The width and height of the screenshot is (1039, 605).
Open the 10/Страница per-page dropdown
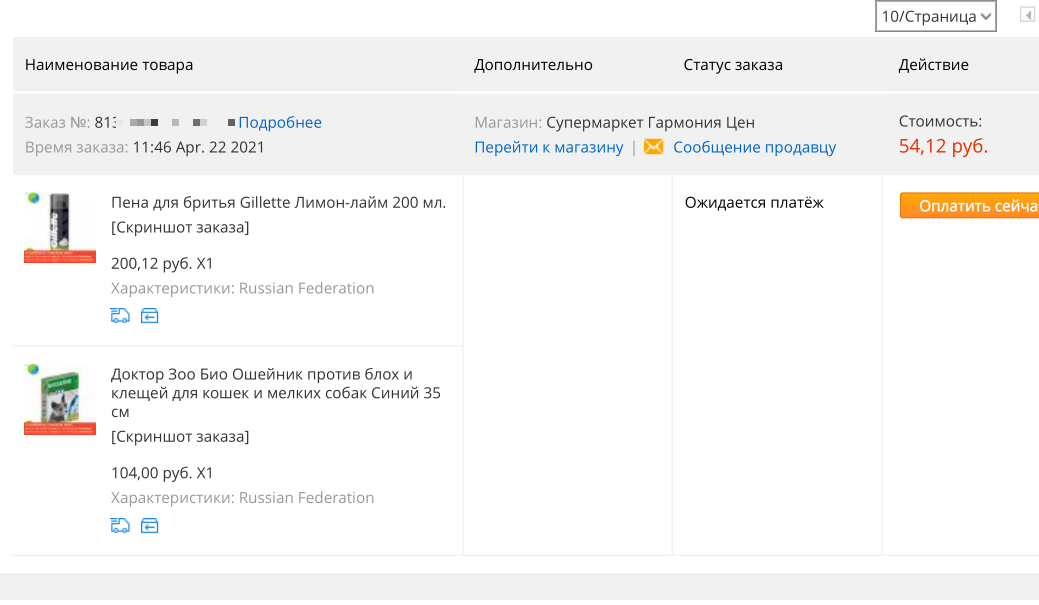(936, 17)
